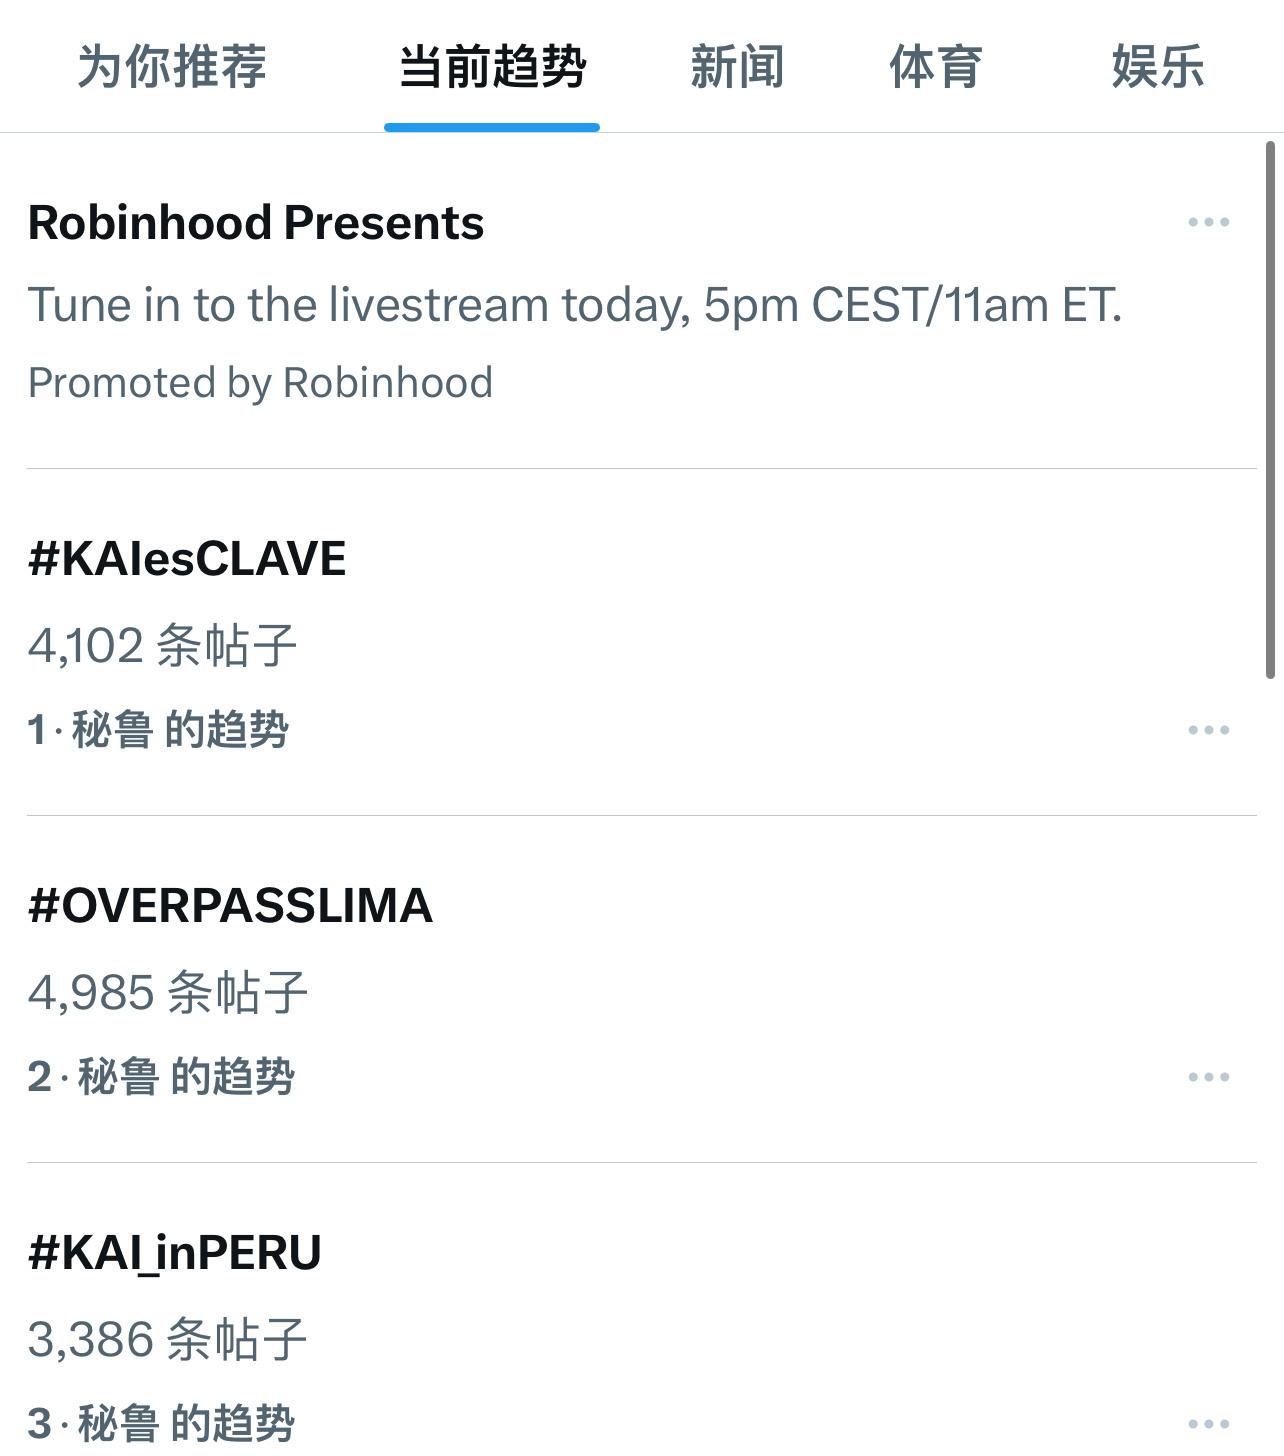Click the Promoted by Robinhood label
The image size is (1284, 1456).
coord(260,383)
